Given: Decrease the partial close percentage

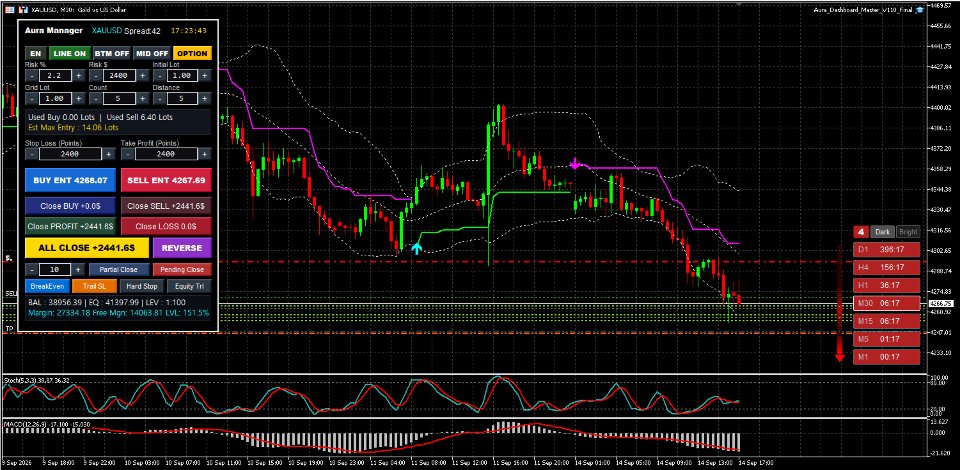Looking at the screenshot, I should tap(31, 269).
